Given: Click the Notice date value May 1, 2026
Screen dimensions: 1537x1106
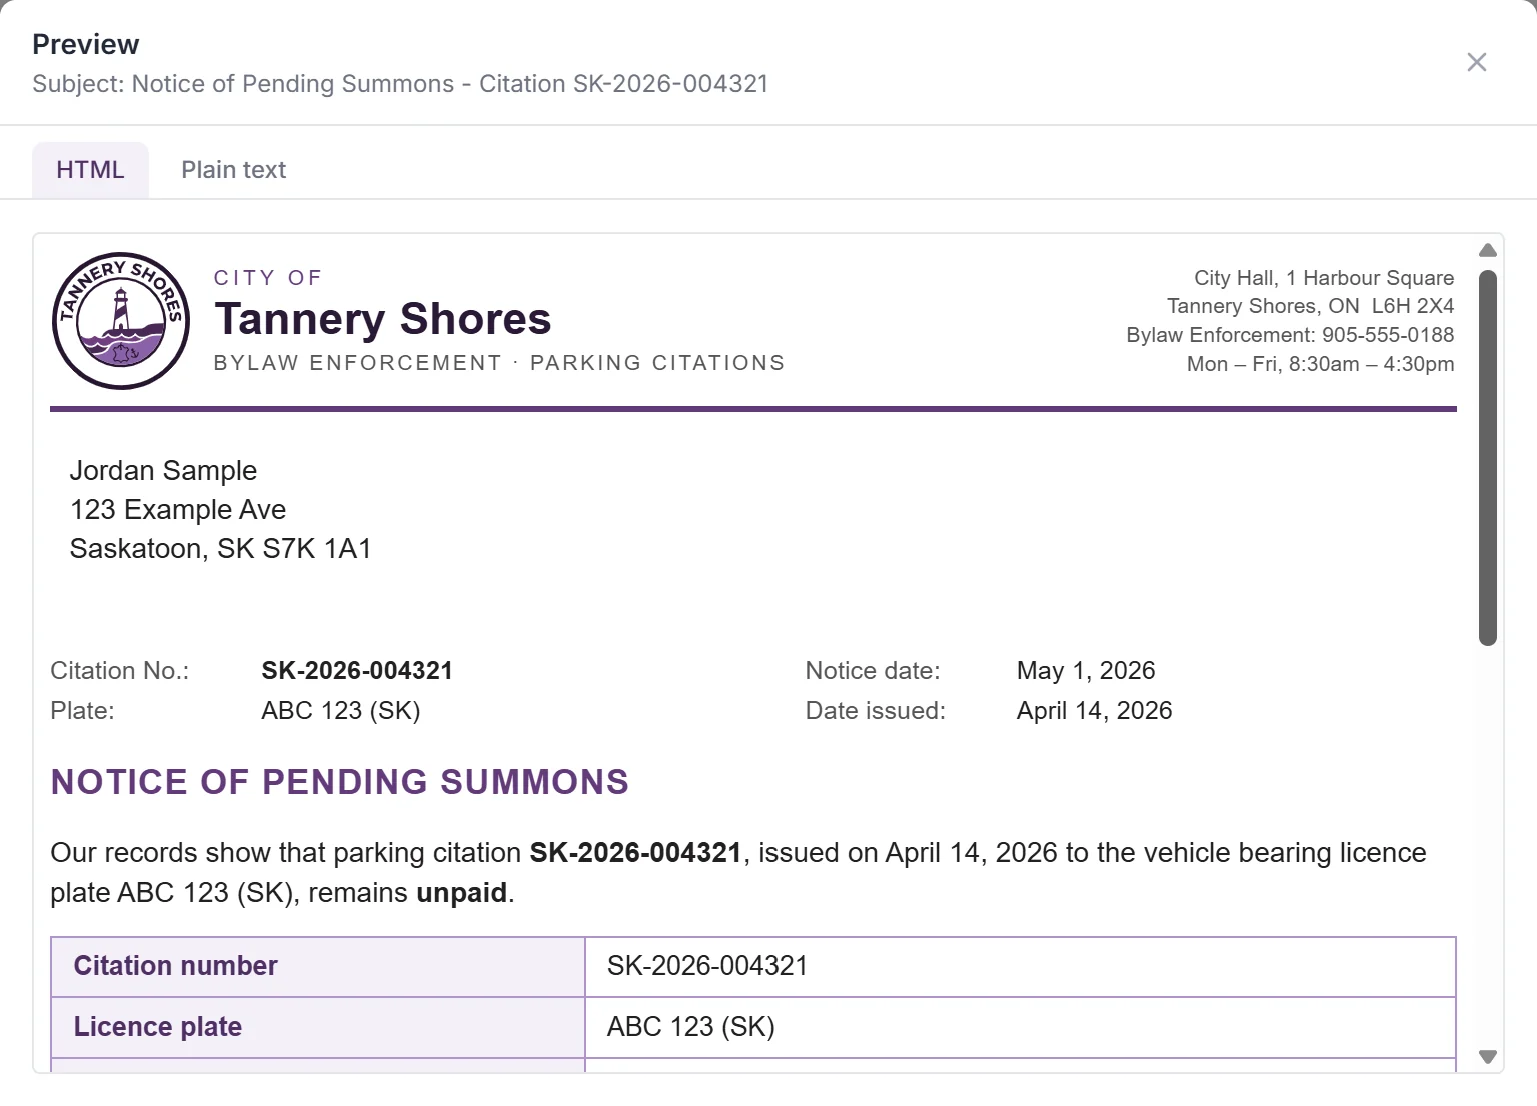Looking at the screenshot, I should [x=1086, y=671].
